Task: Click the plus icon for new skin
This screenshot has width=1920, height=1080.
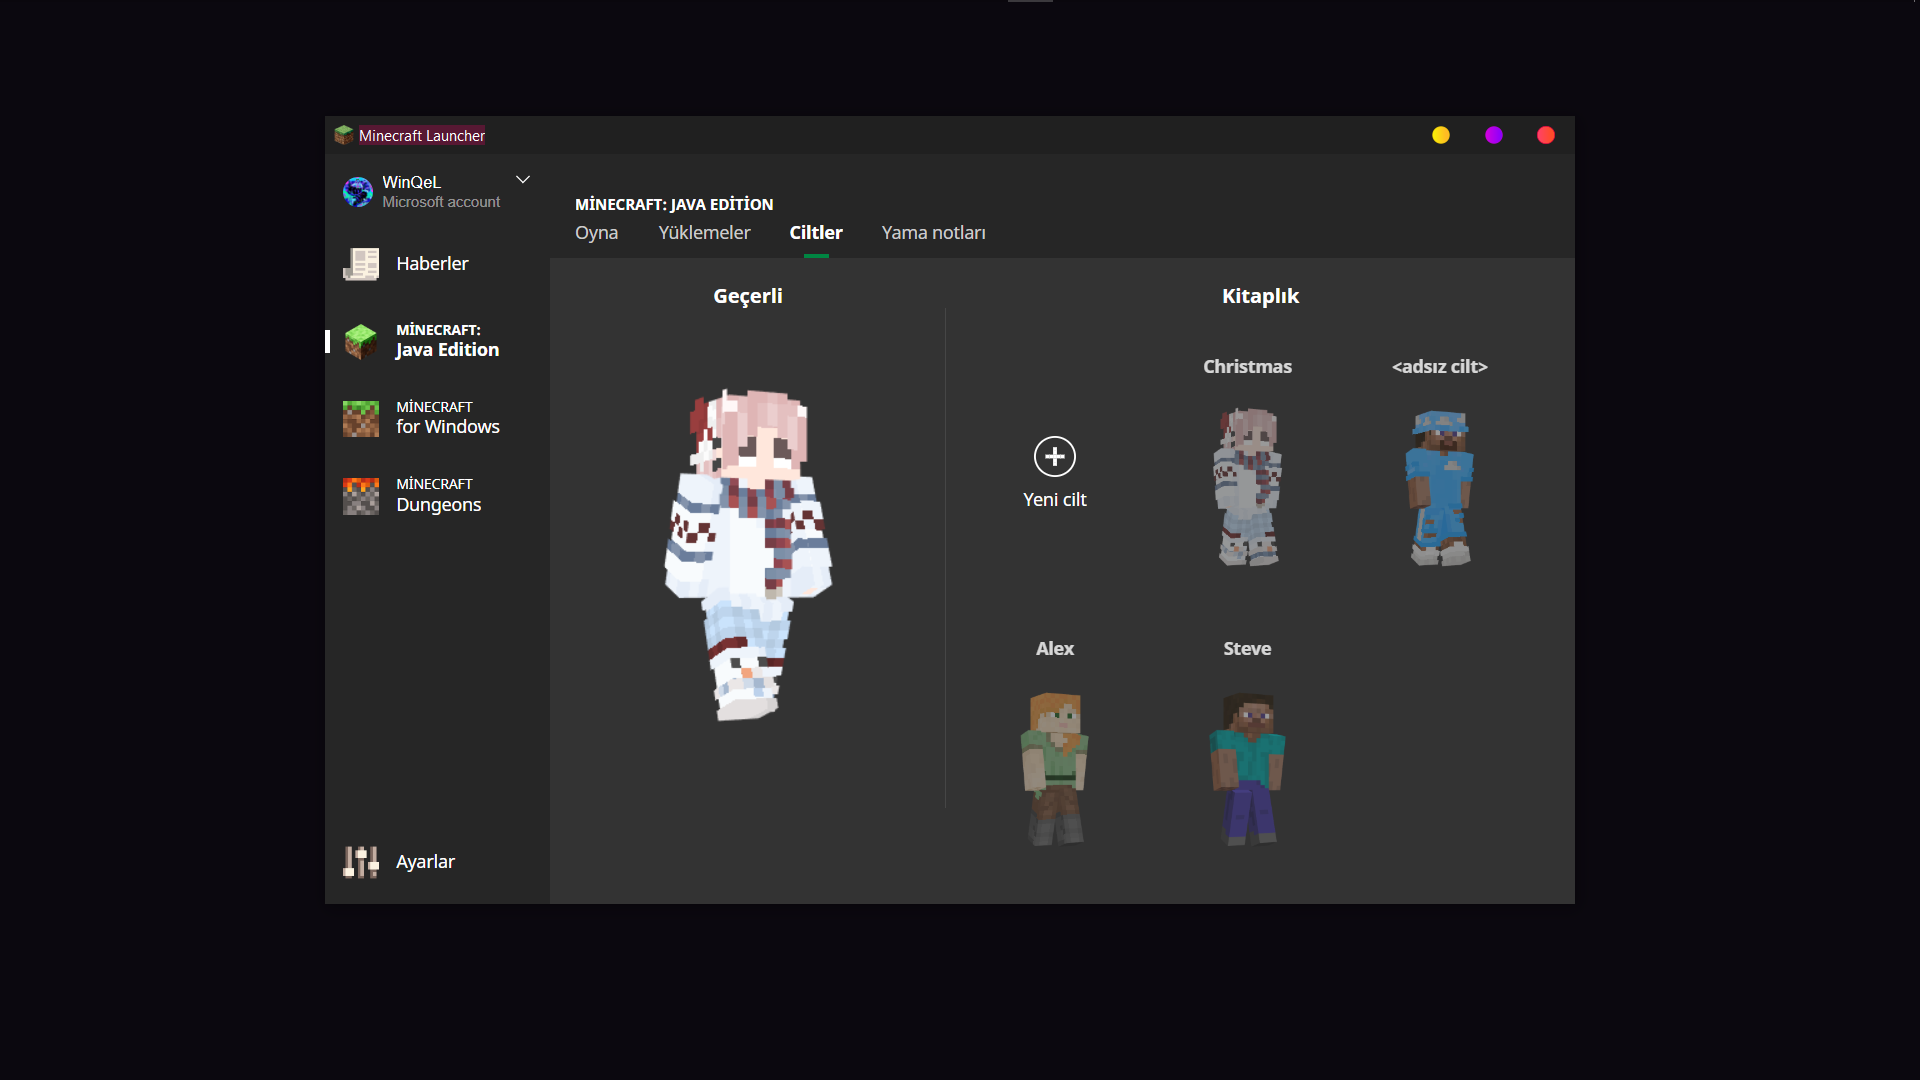Action: [x=1054, y=457]
